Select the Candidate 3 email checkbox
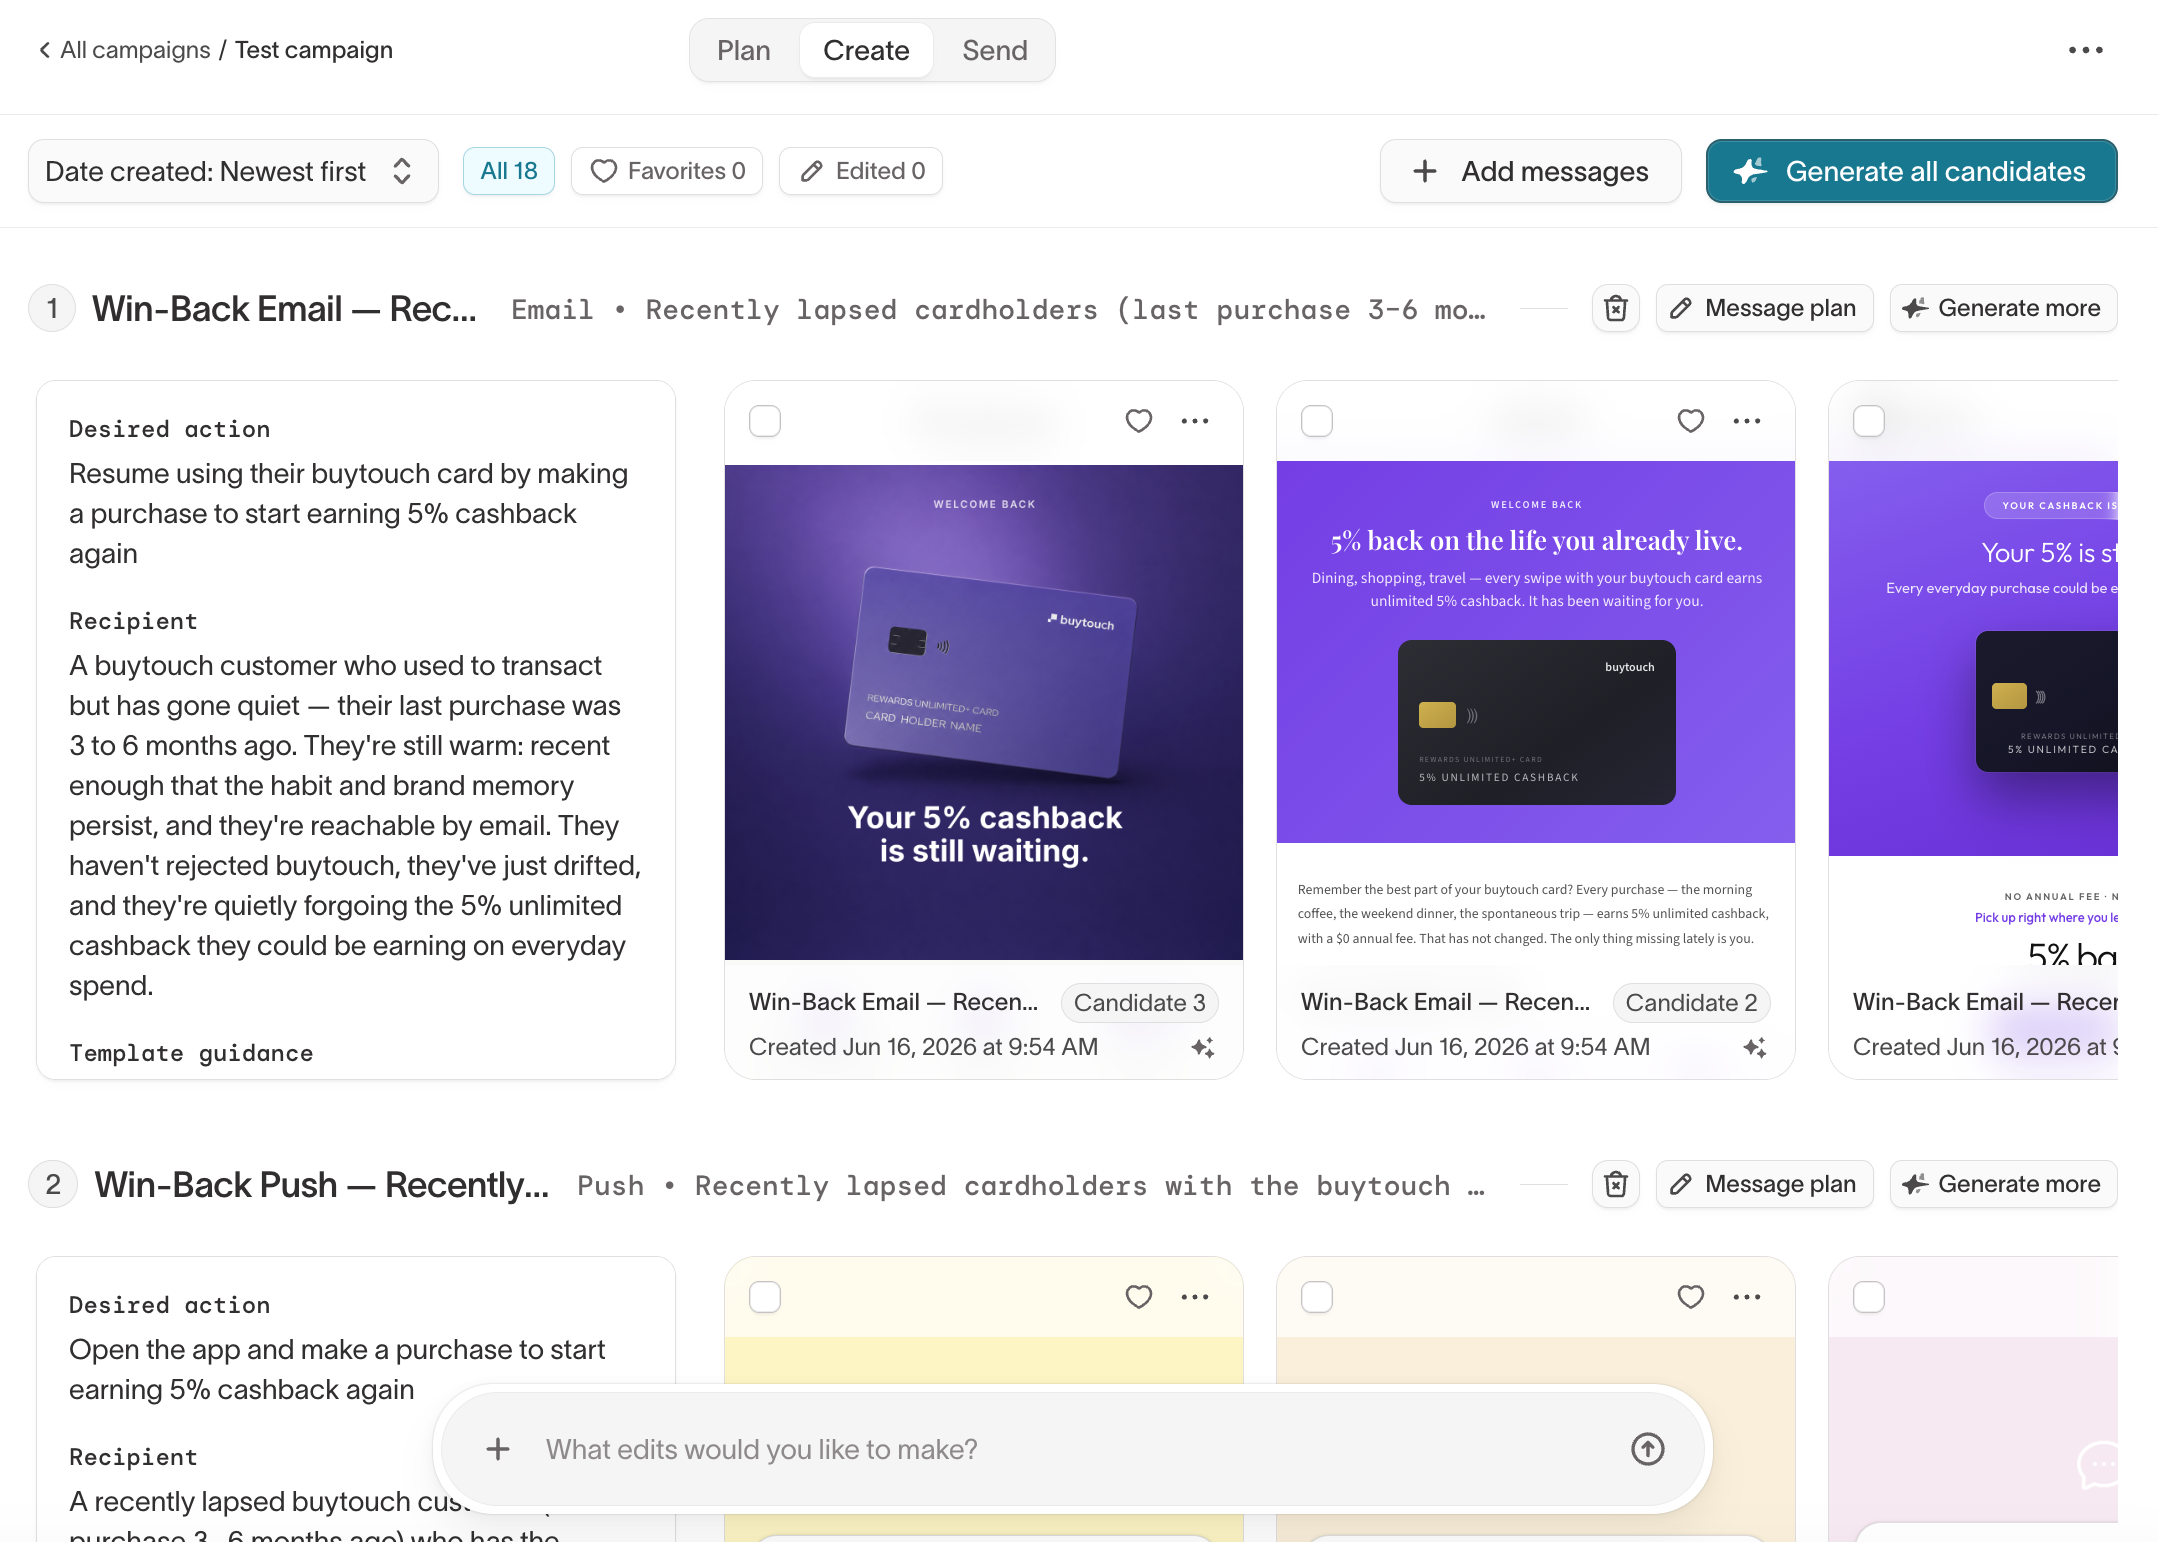This screenshot has height=1542, width=2158. (x=765, y=421)
